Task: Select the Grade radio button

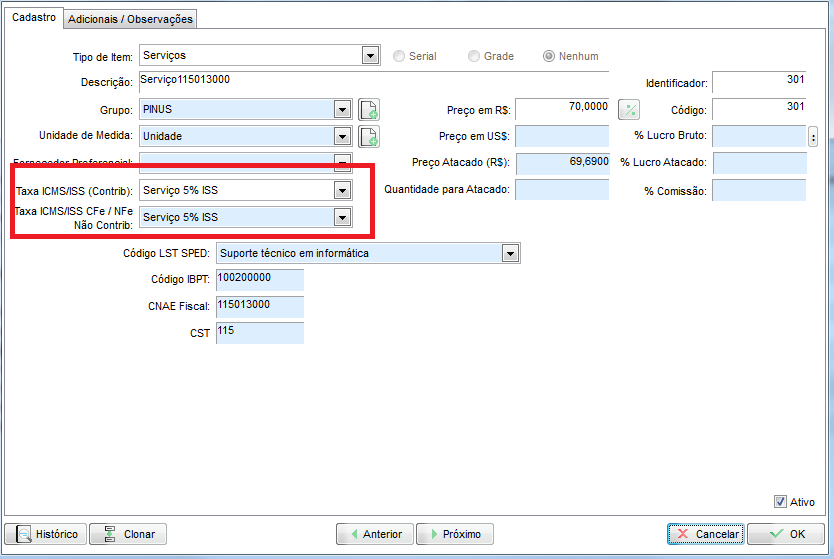Action: pos(475,56)
